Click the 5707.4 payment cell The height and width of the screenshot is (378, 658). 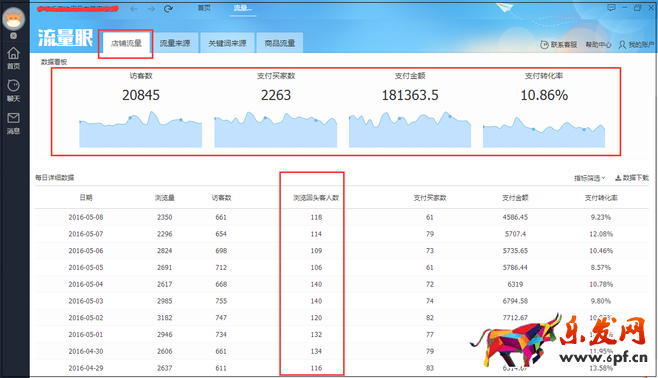pos(515,234)
